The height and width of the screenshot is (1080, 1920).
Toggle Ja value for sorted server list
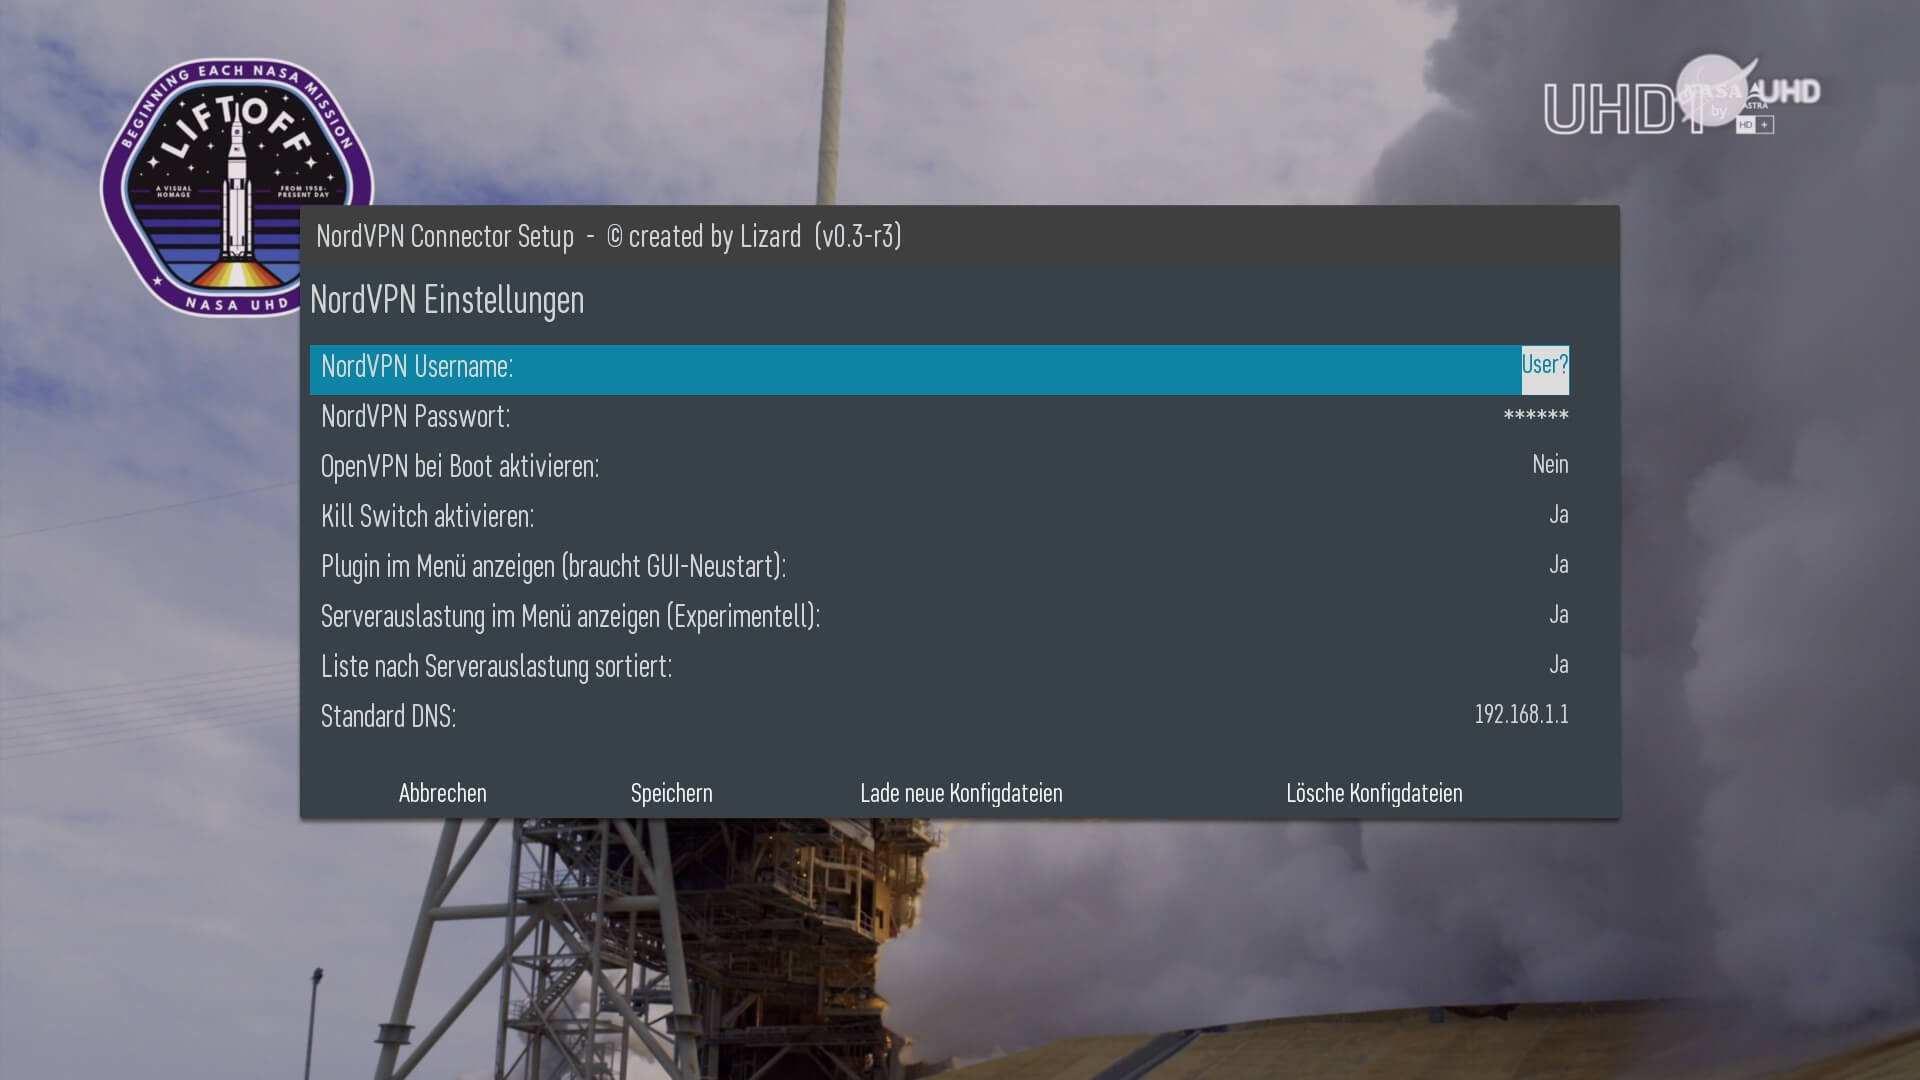(1559, 664)
